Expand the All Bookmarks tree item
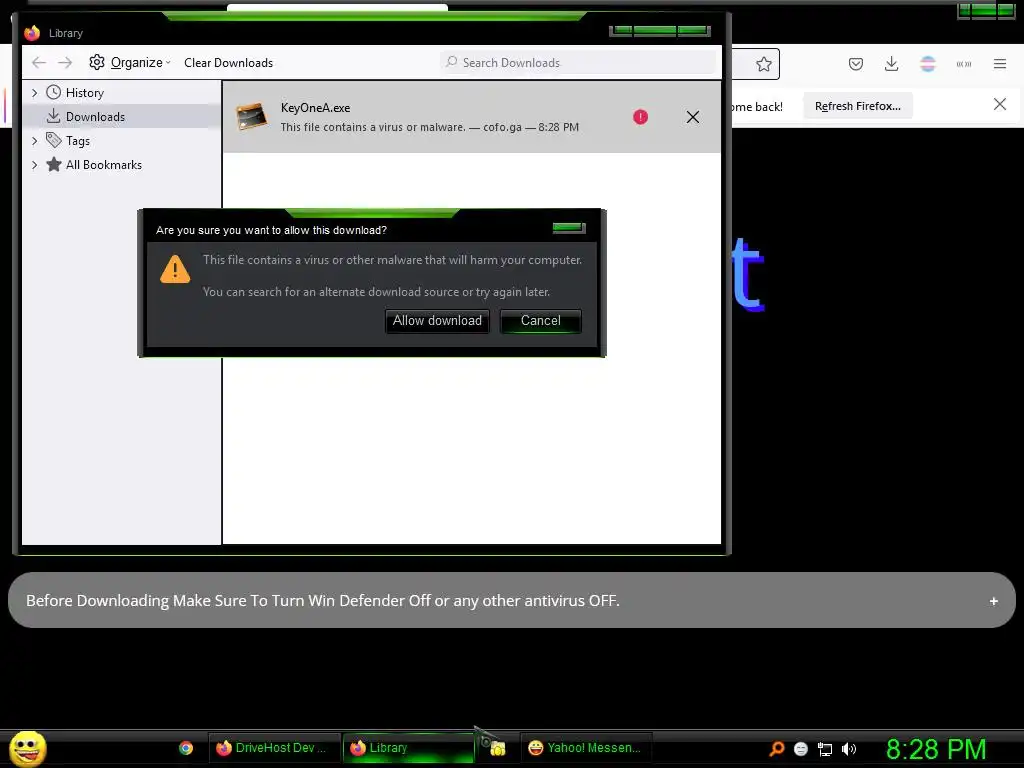Screen dimensions: 1024x768 pyautogui.click(x=35, y=165)
